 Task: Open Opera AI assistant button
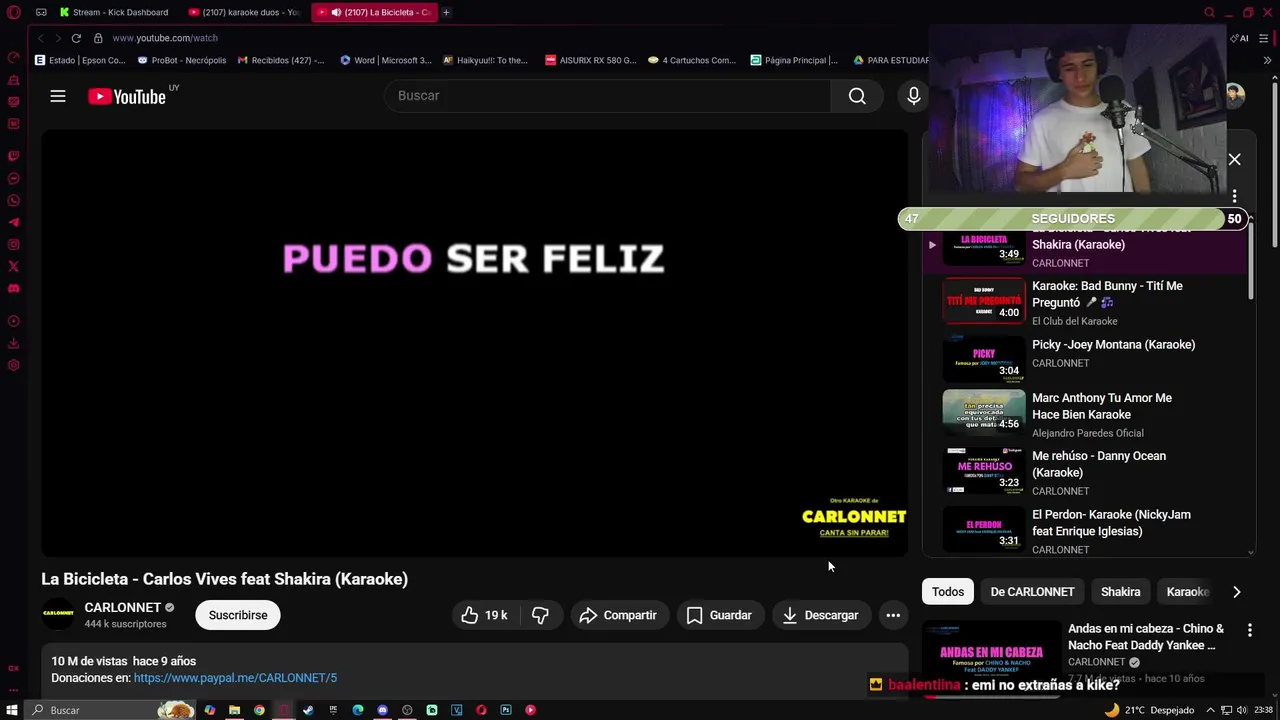[1241, 38]
